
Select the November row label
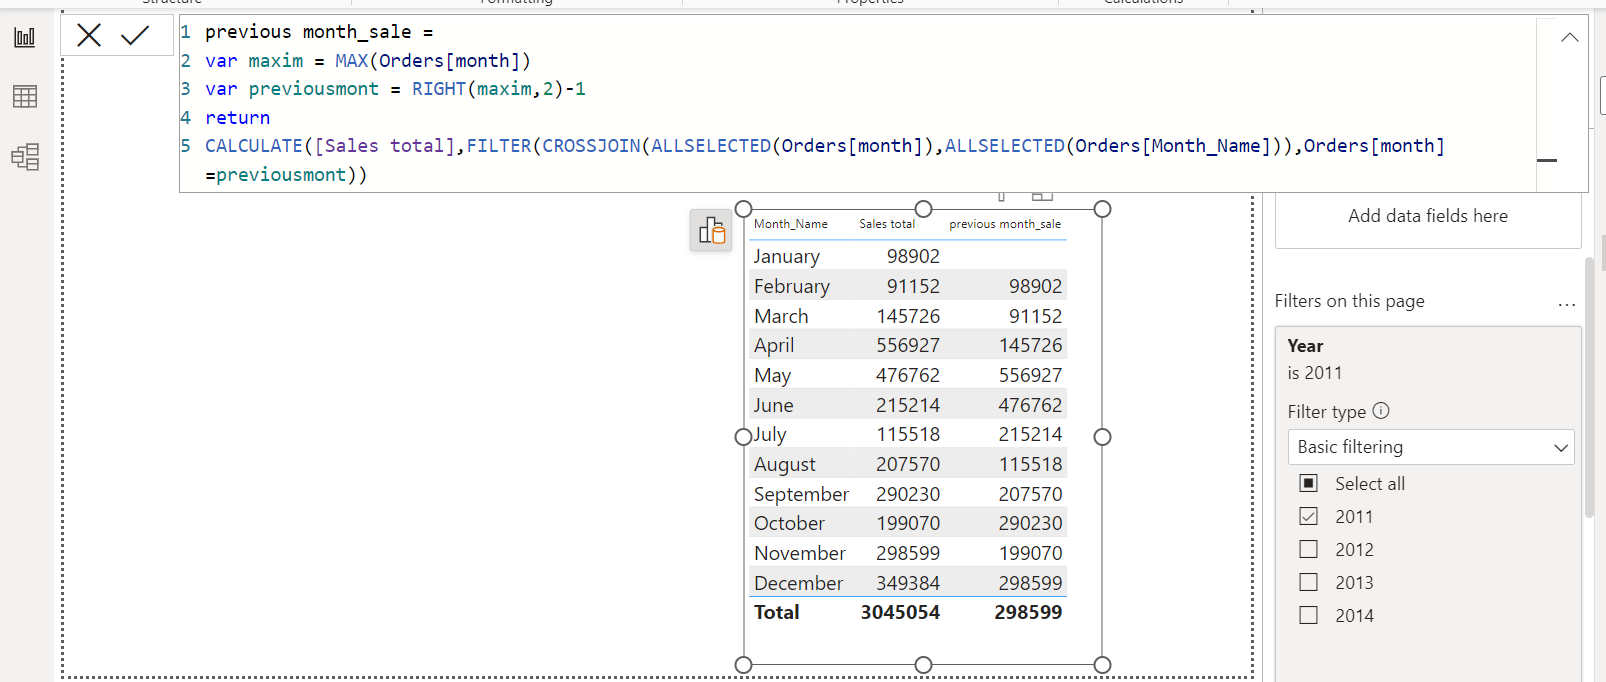pyautogui.click(x=799, y=553)
